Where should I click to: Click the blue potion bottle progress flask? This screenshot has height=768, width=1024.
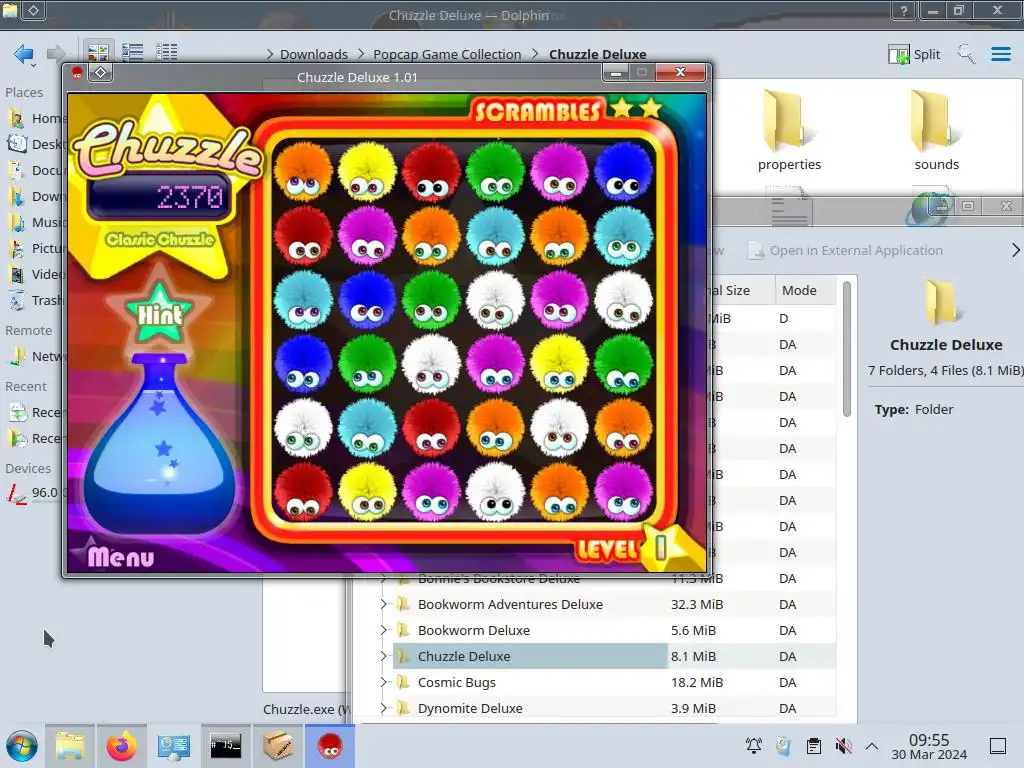point(160,444)
